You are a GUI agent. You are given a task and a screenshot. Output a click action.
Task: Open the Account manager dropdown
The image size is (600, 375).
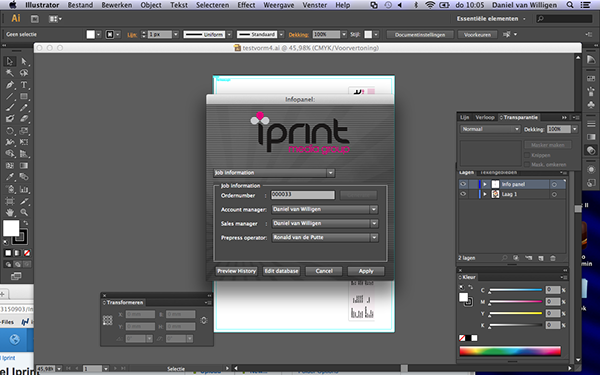point(325,210)
